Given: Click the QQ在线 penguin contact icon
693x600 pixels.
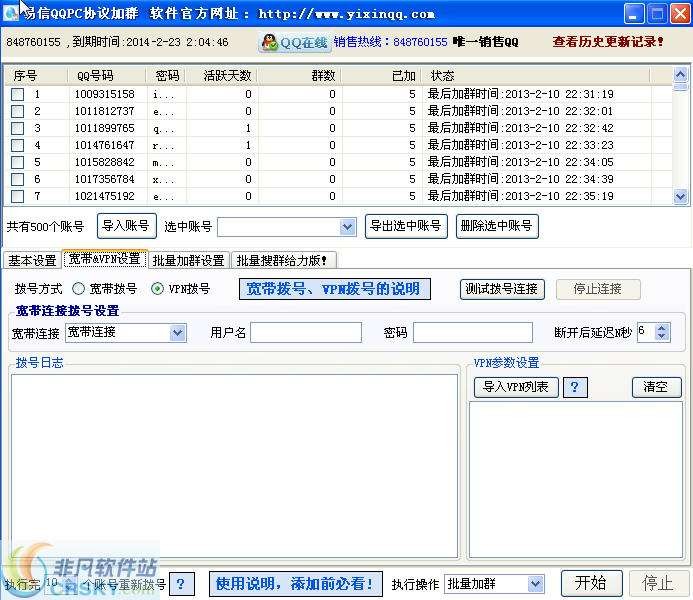Looking at the screenshot, I should coord(295,42).
